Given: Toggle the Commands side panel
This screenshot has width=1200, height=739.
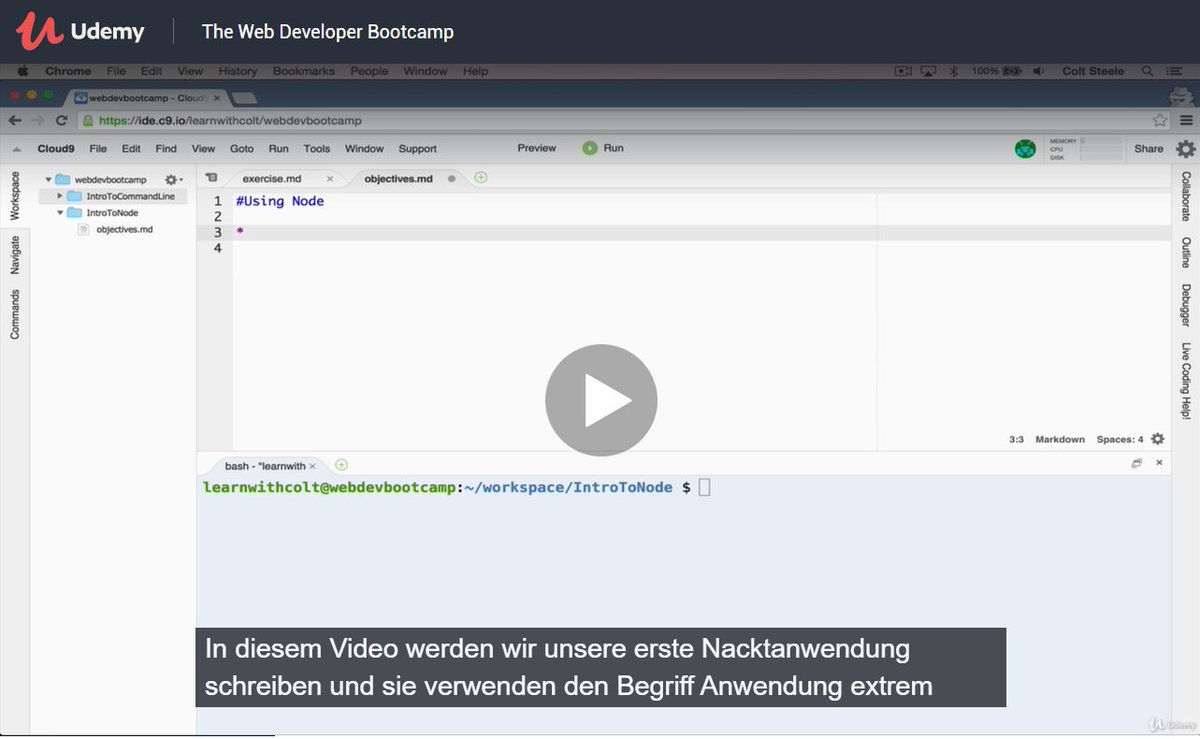Looking at the screenshot, I should tap(15, 314).
